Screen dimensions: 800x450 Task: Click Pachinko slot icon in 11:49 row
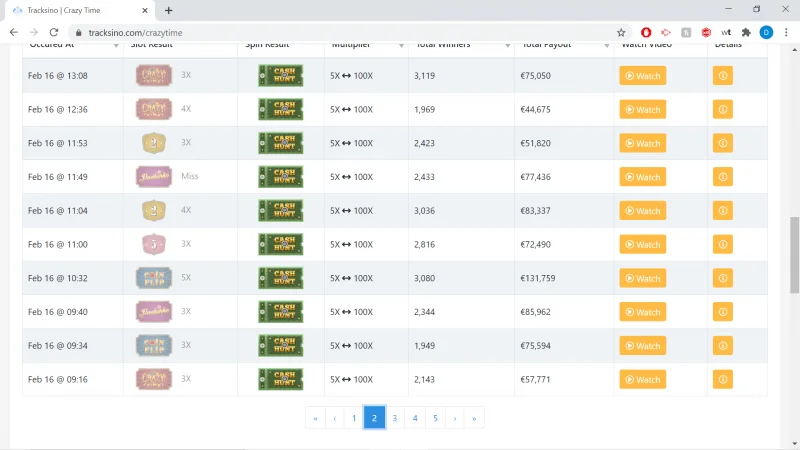[154, 177]
